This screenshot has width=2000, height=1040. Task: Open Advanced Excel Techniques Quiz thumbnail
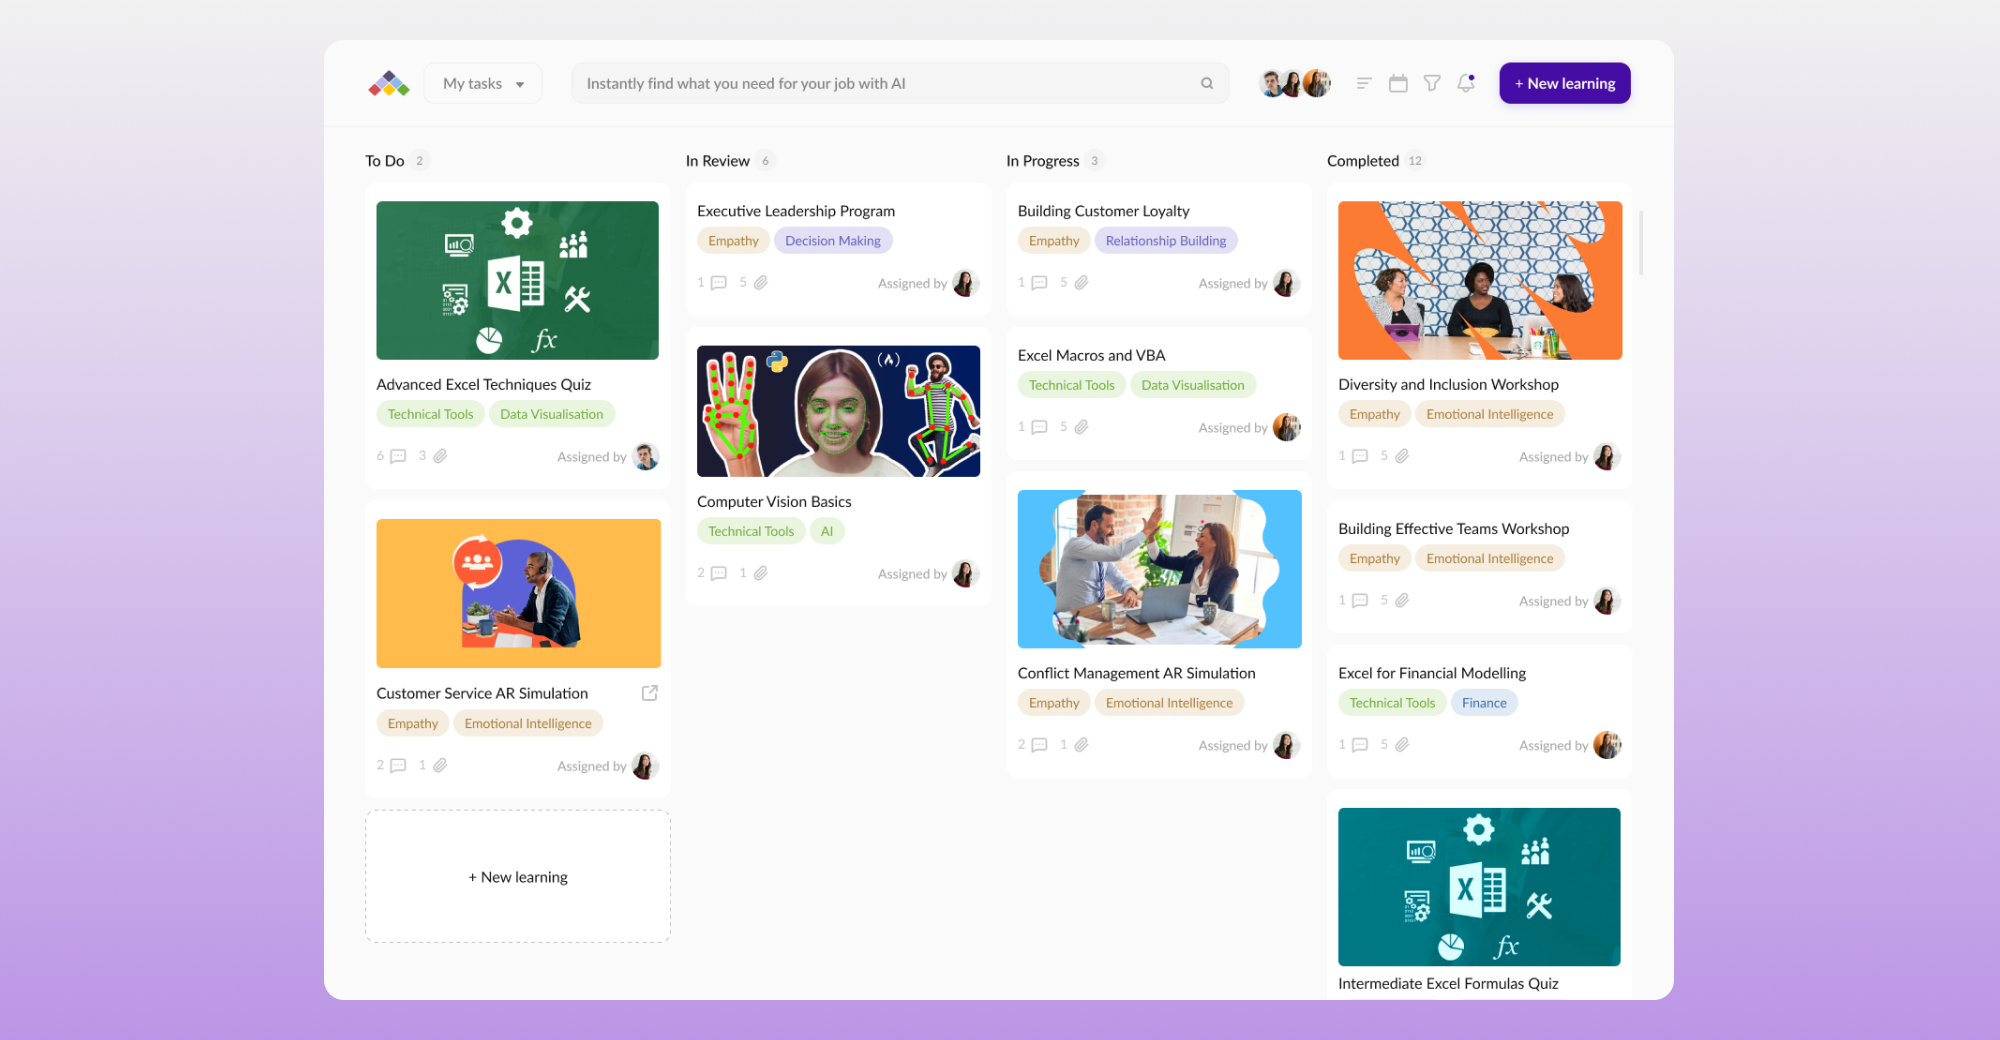point(518,280)
